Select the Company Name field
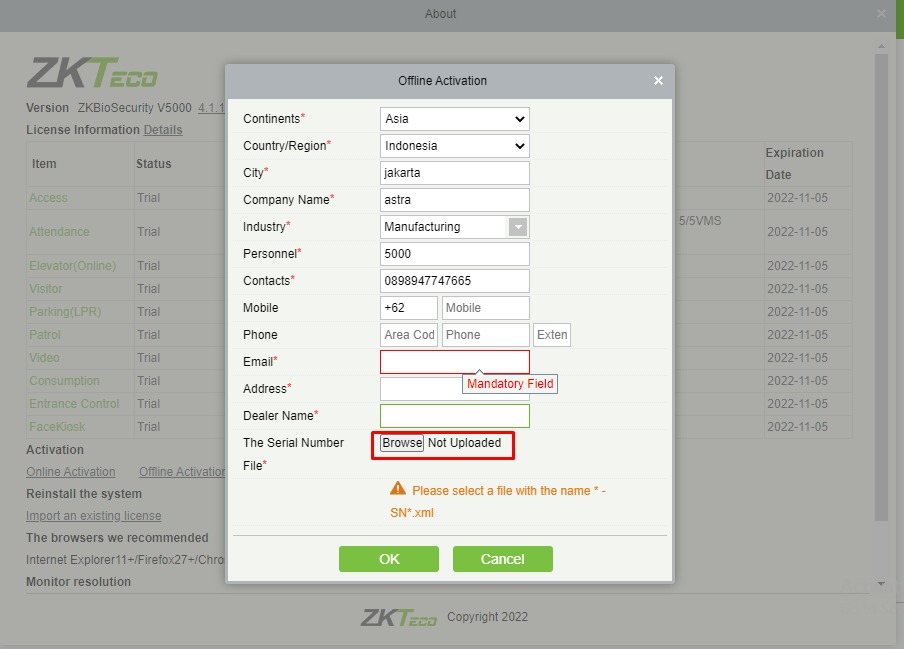 (x=454, y=200)
